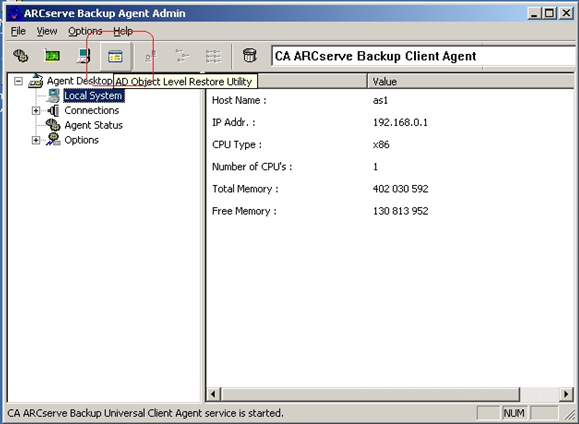The width and height of the screenshot is (579, 424).
Task: Open the Help menu
Action: pos(123,31)
